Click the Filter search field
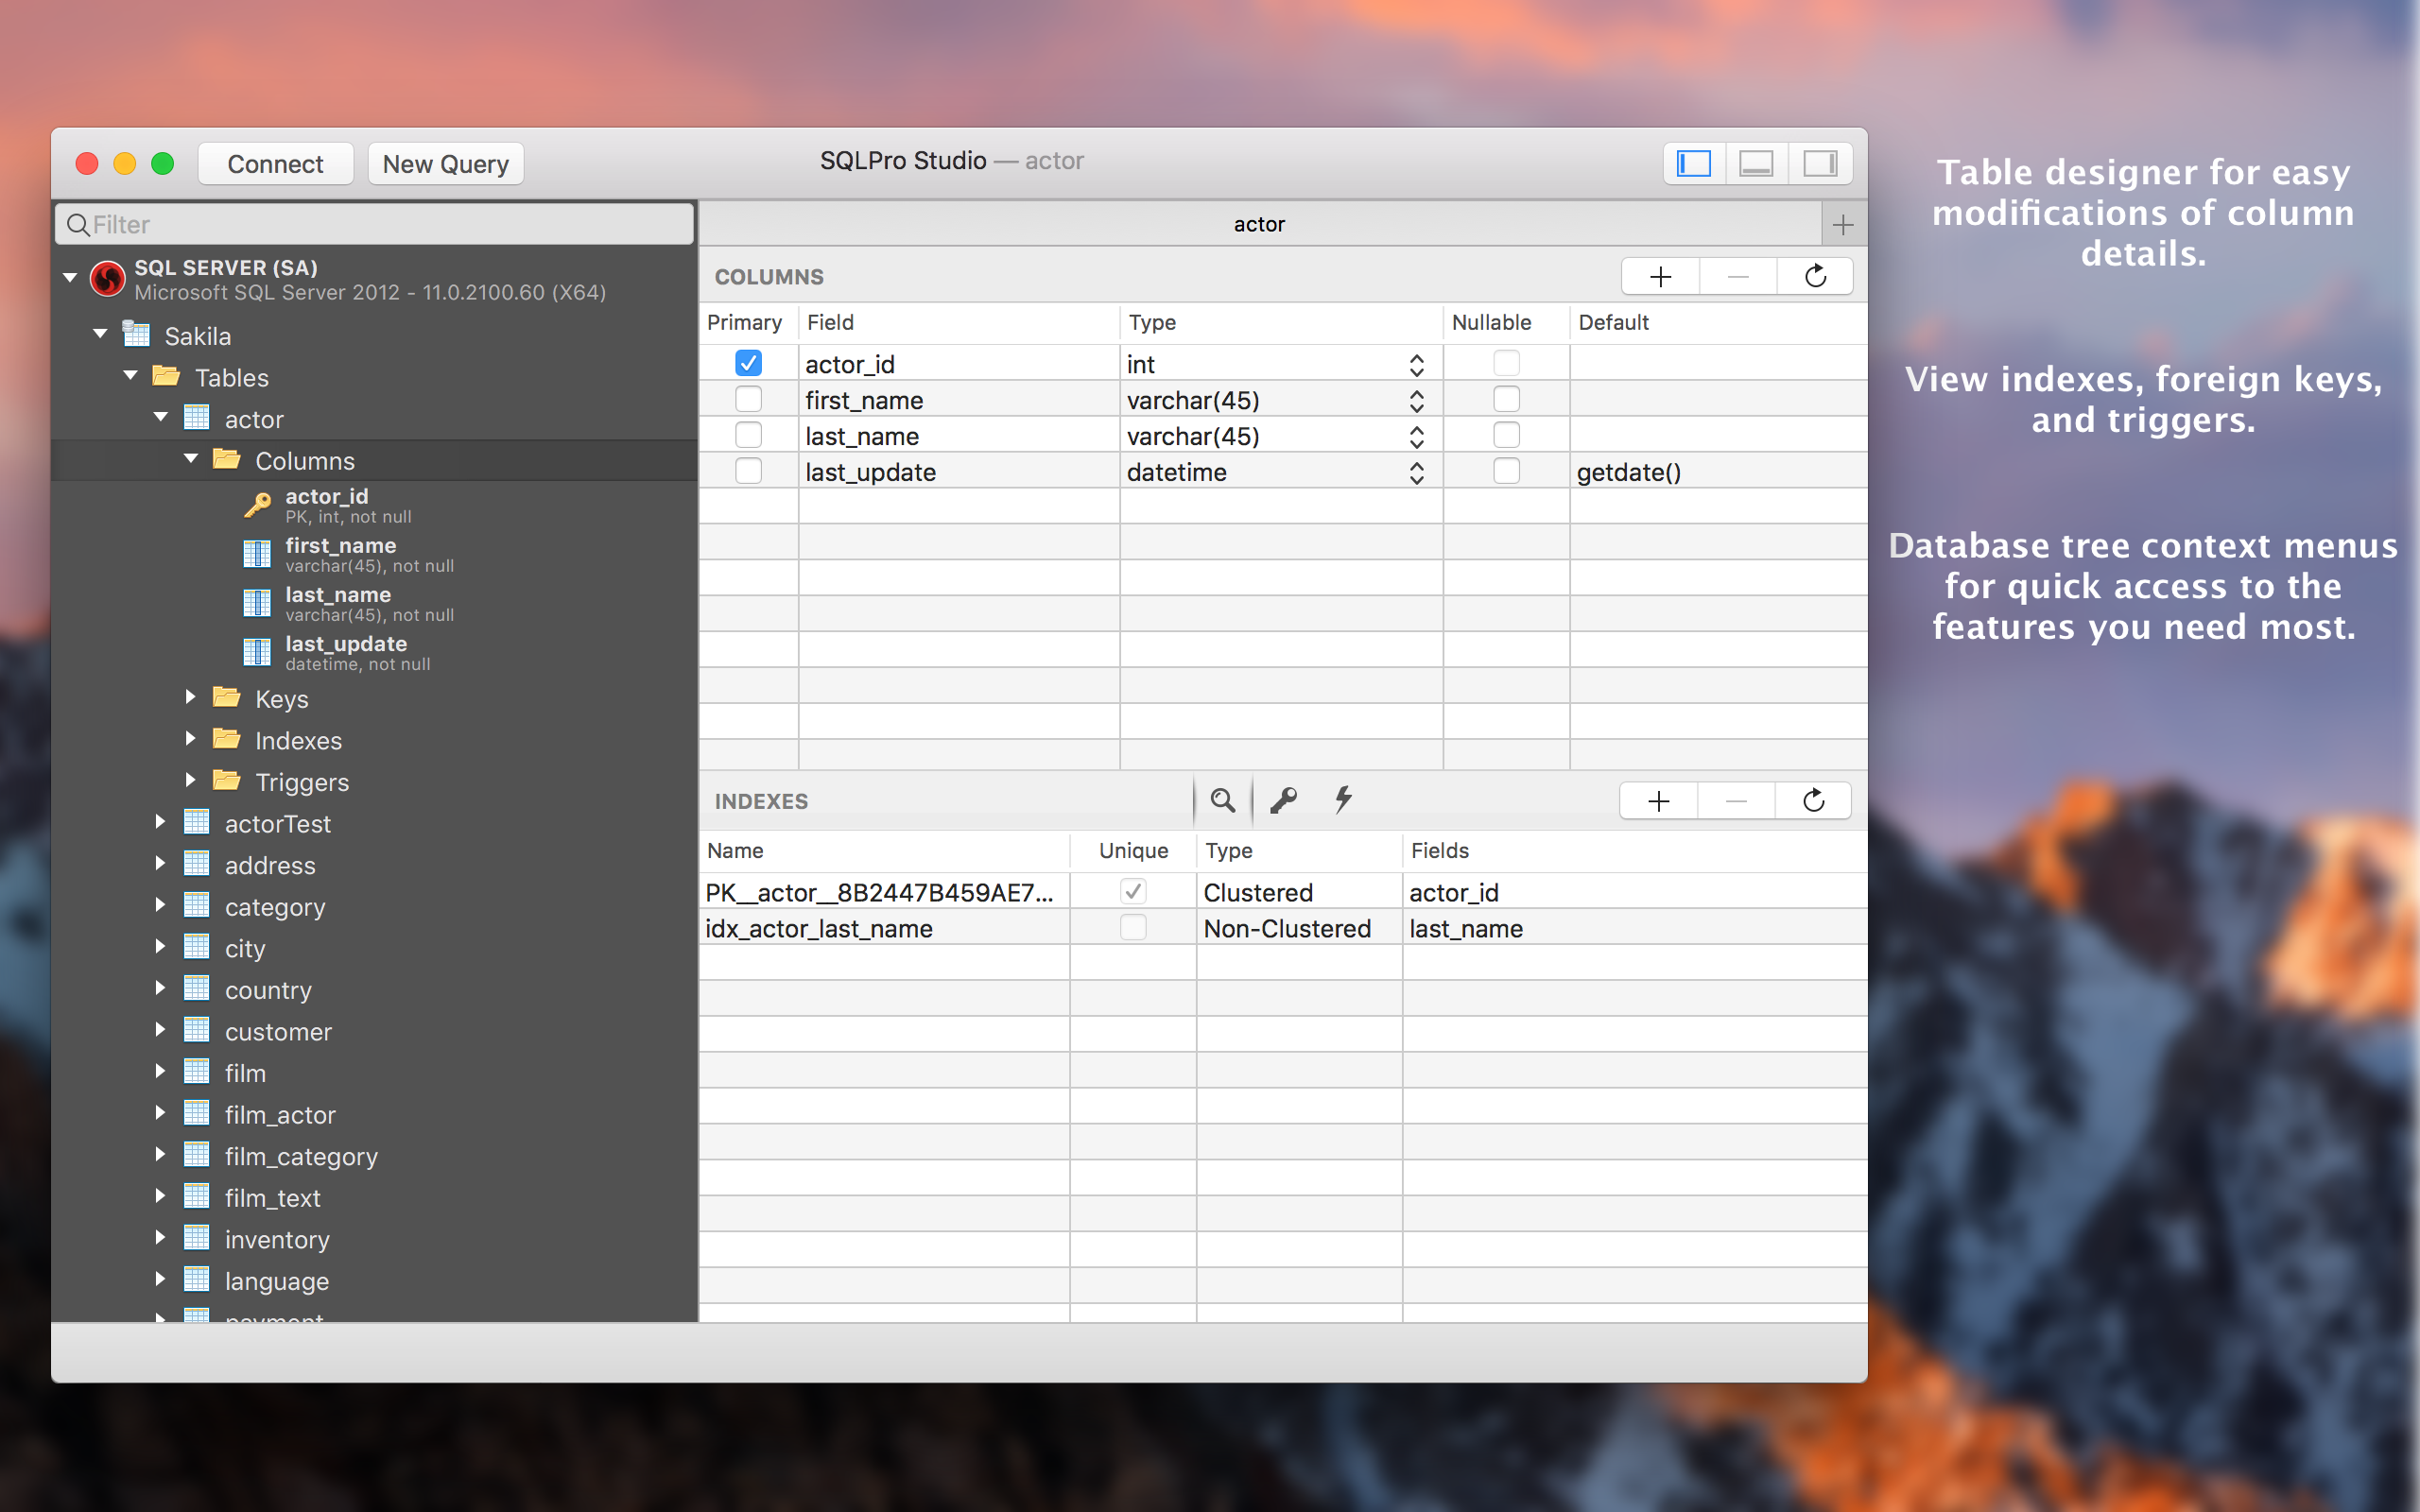This screenshot has width=2420, height=1512. [x=374, y=223]
